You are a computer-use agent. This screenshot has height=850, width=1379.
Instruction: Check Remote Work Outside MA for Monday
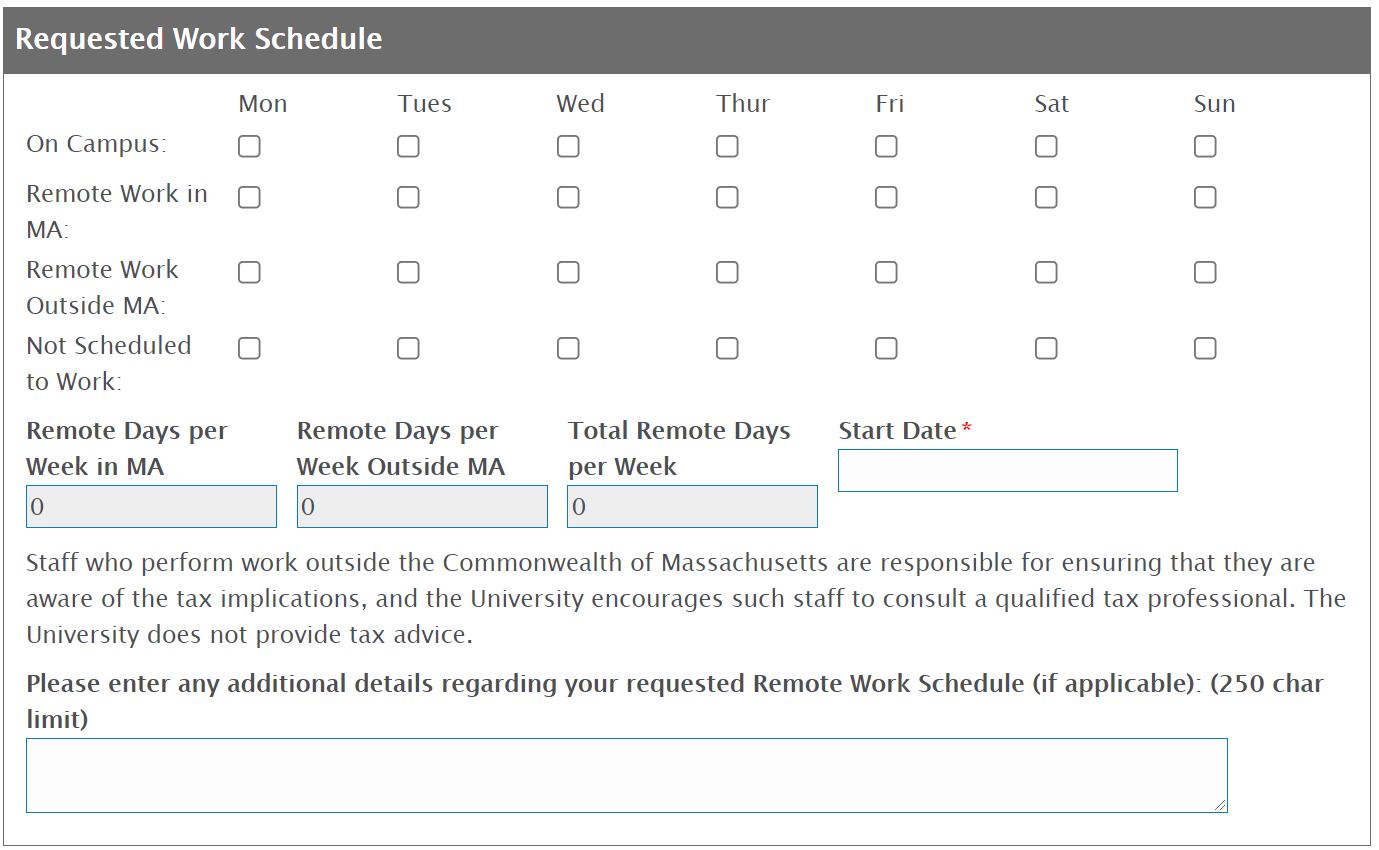tap(249, 273)
